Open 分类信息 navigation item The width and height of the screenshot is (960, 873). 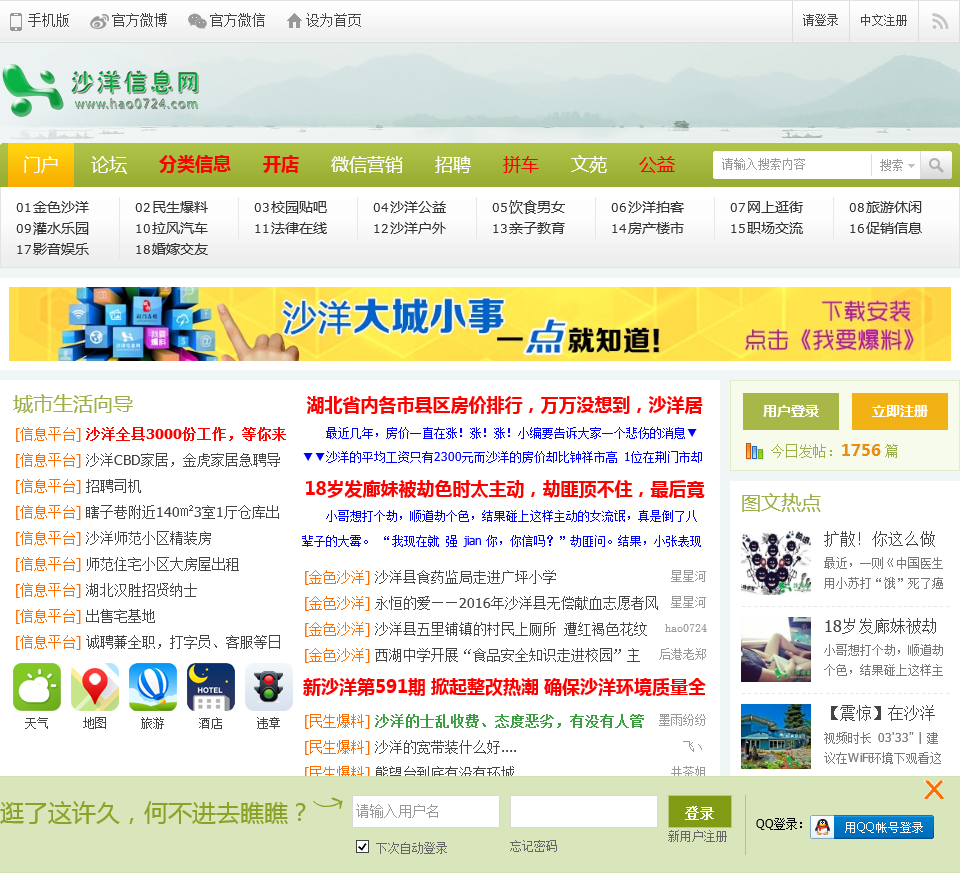[195, 164]
